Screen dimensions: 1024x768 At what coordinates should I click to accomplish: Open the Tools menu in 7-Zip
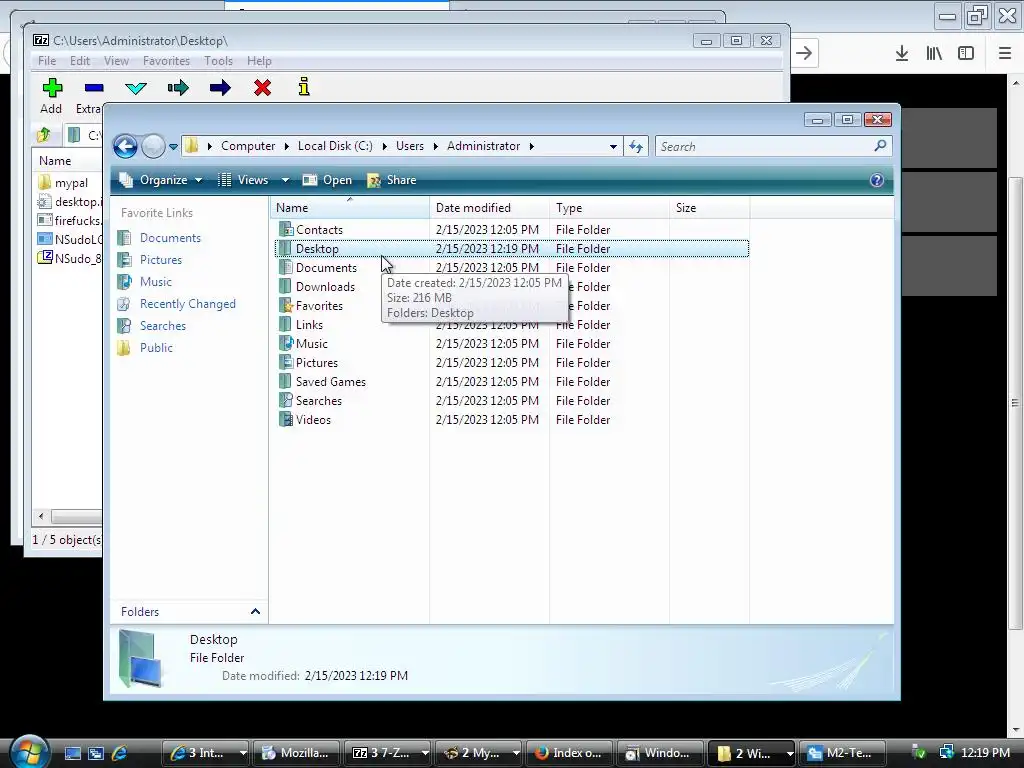tap(218, 61)
